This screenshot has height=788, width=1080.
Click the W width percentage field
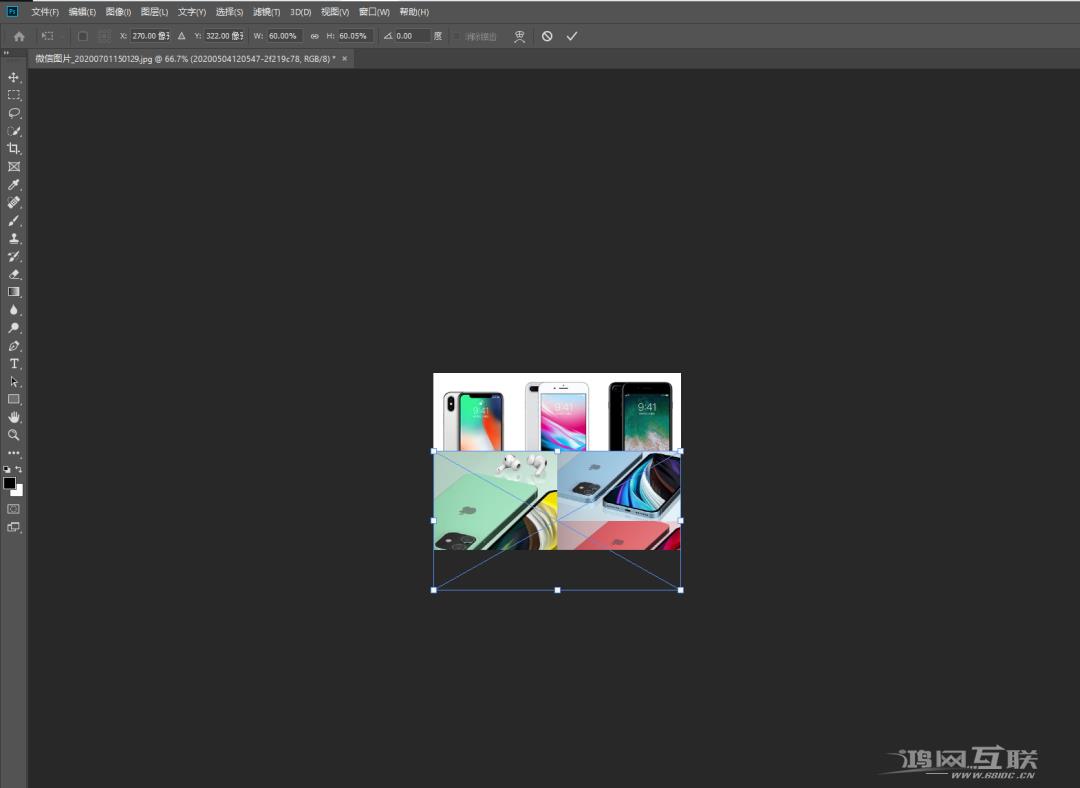284,36
